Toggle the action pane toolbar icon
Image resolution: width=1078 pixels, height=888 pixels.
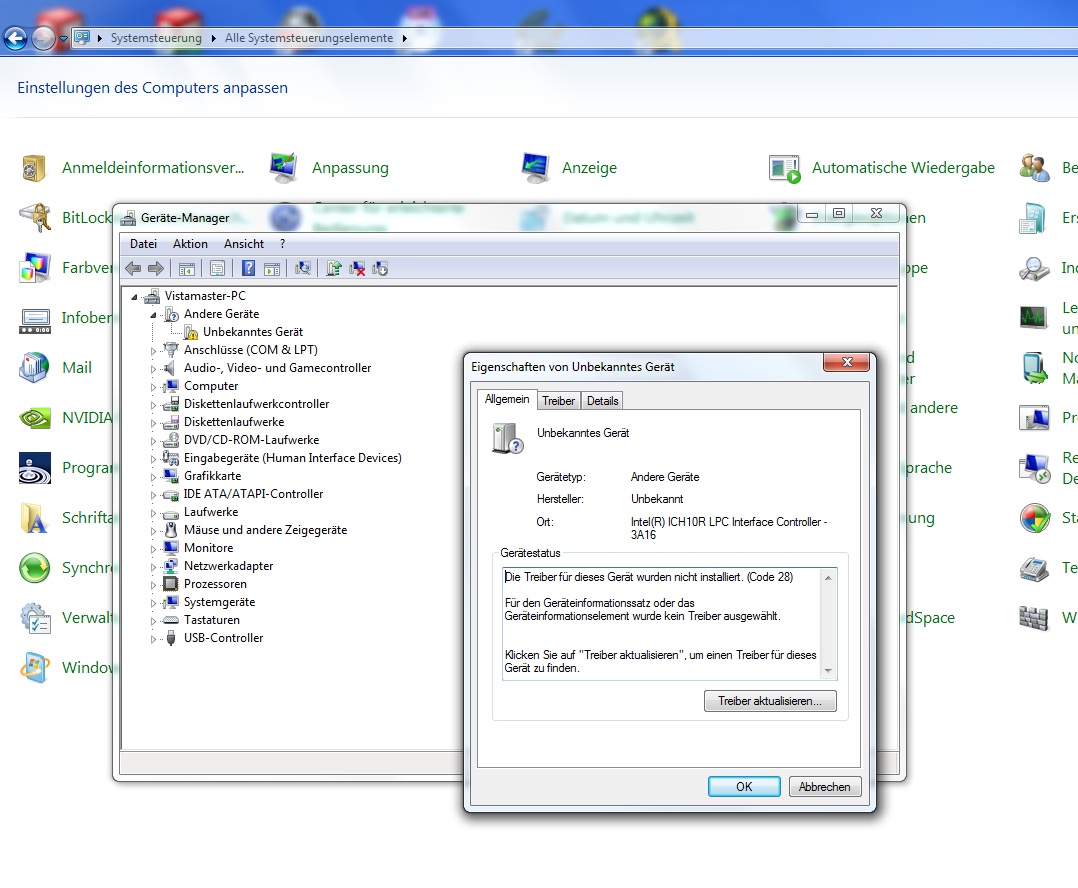[x=272, y=269]
